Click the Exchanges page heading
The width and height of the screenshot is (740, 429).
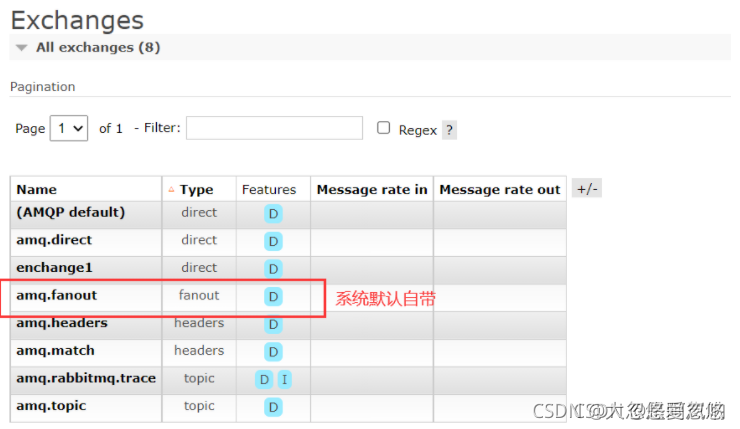tap(77, 20)
